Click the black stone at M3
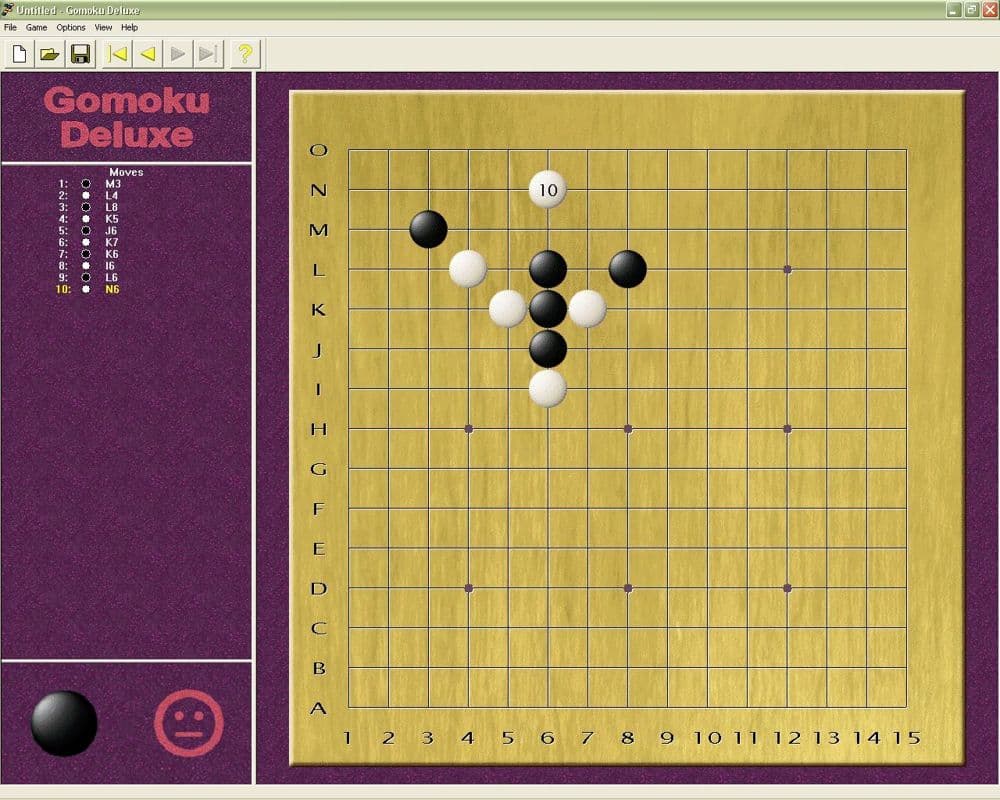The image size is (1000, 800). pos(429,229)
